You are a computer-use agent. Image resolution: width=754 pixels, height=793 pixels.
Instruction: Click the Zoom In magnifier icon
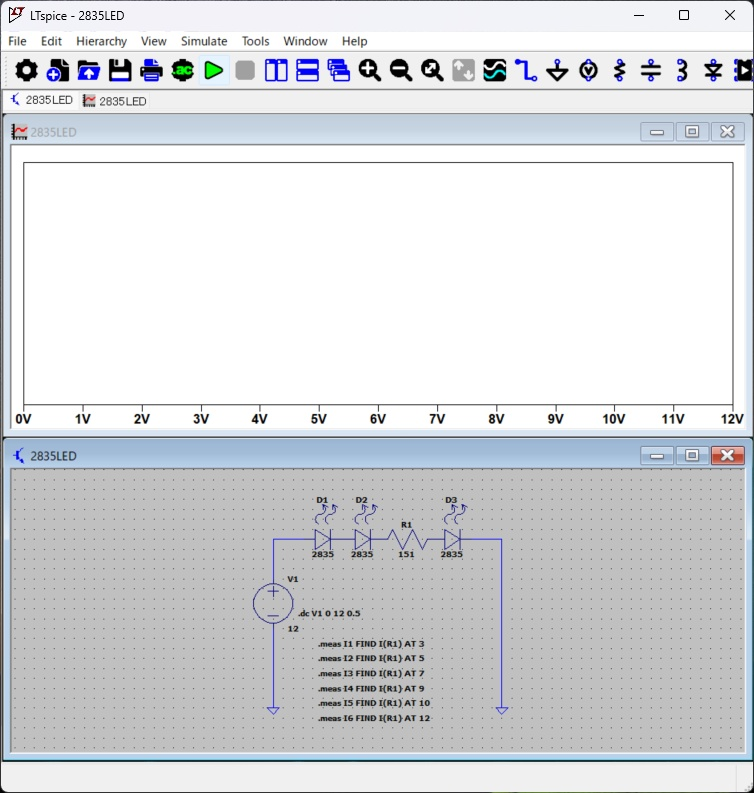pyautogui.click(x=370, y=70)
